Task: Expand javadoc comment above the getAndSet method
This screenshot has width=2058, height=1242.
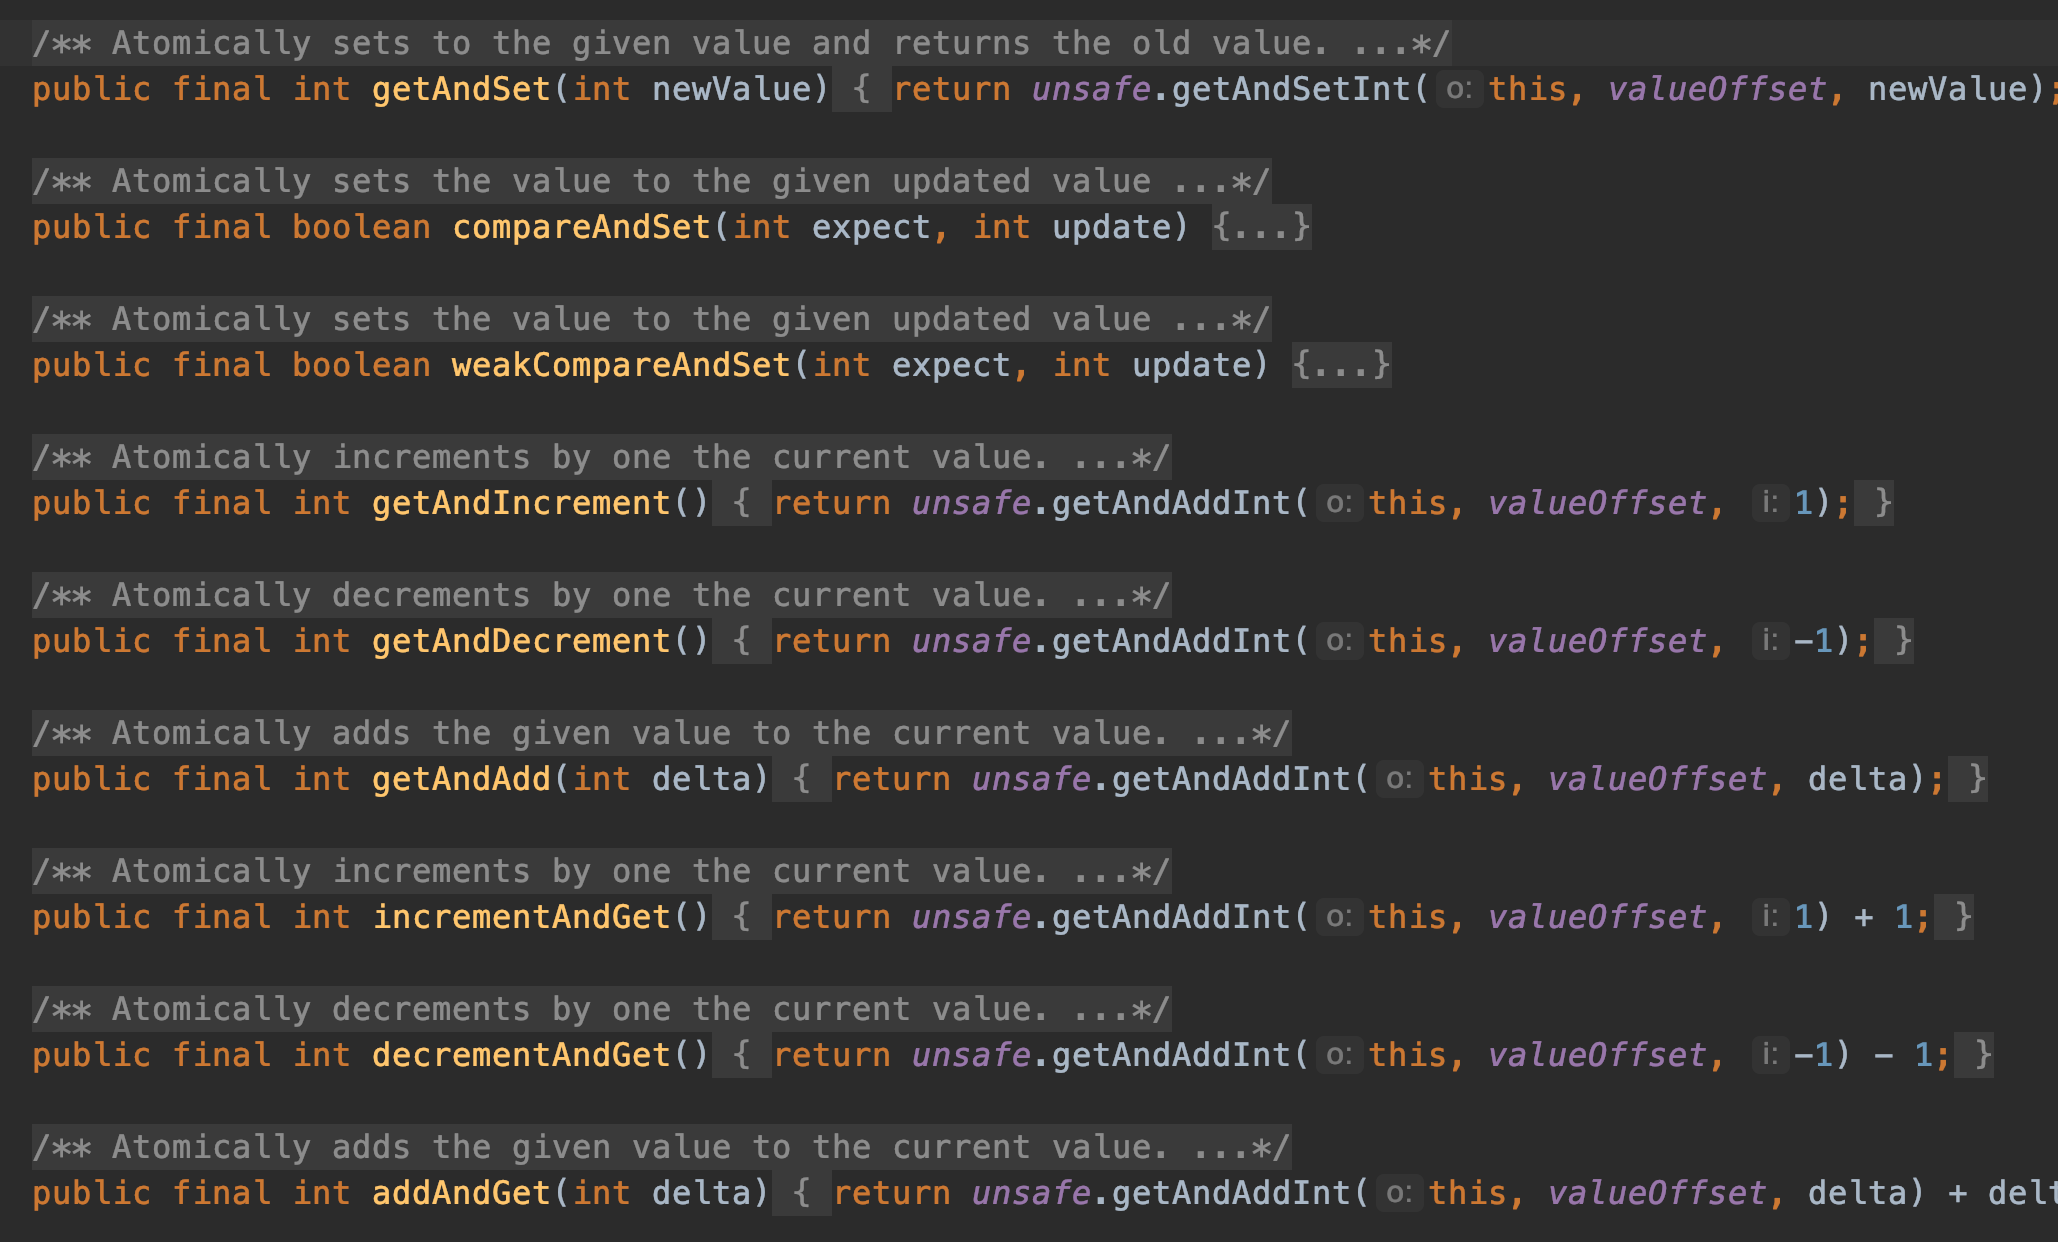Action: click(1380, 44)
